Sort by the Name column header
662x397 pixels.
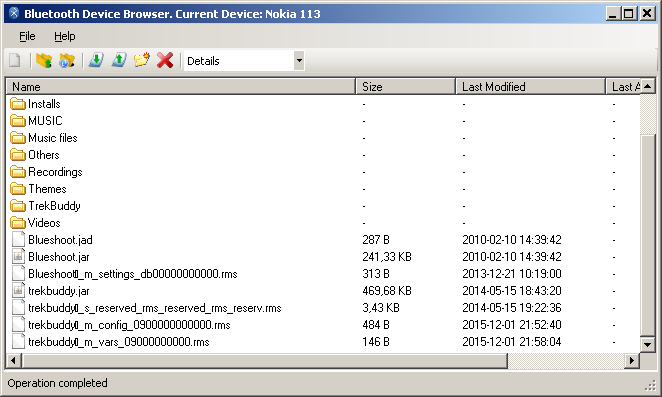coord(181,87)
